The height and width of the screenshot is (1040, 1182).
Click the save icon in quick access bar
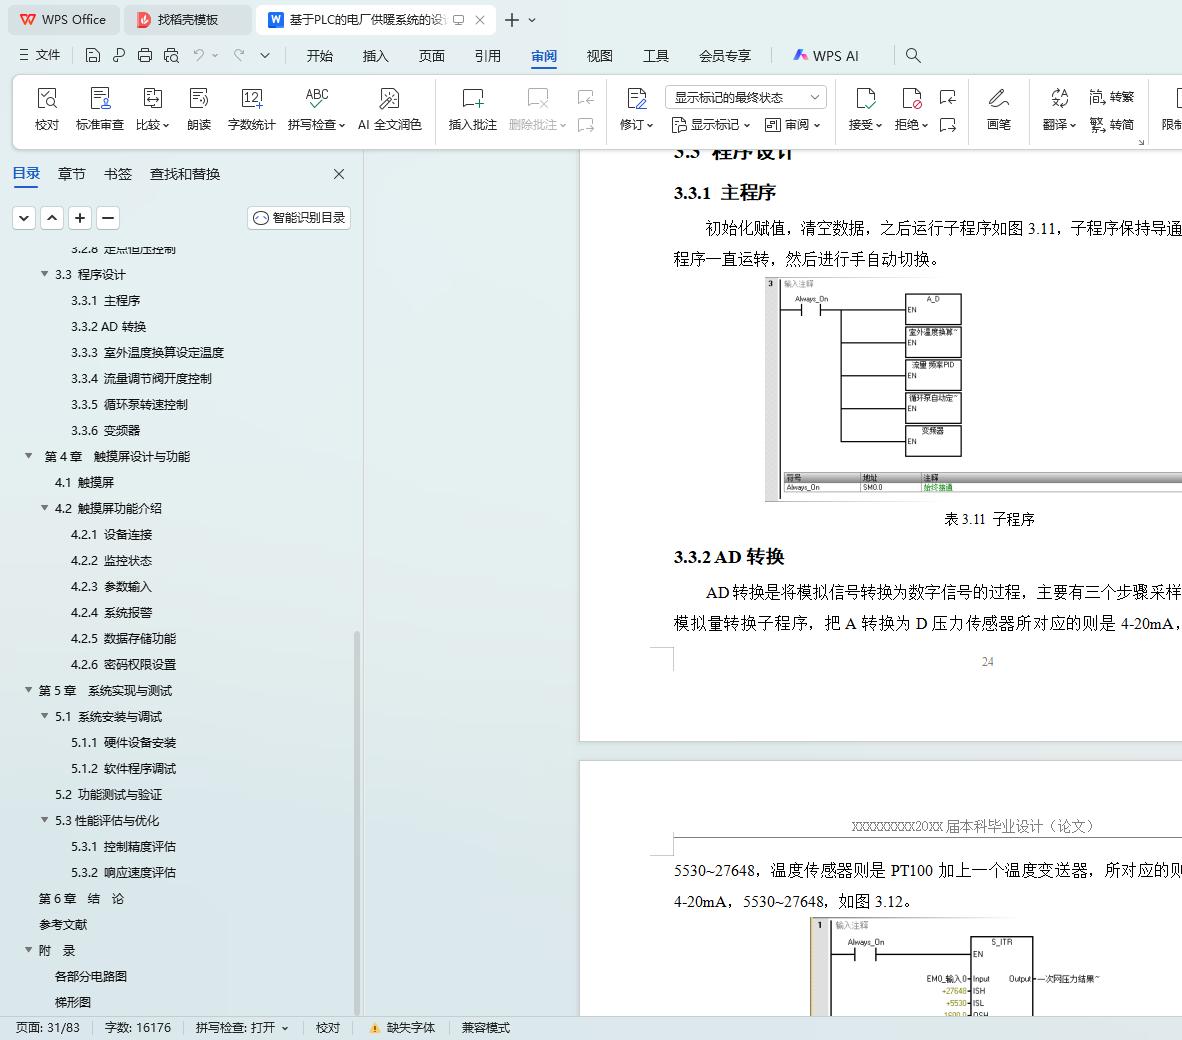(92, 55)
